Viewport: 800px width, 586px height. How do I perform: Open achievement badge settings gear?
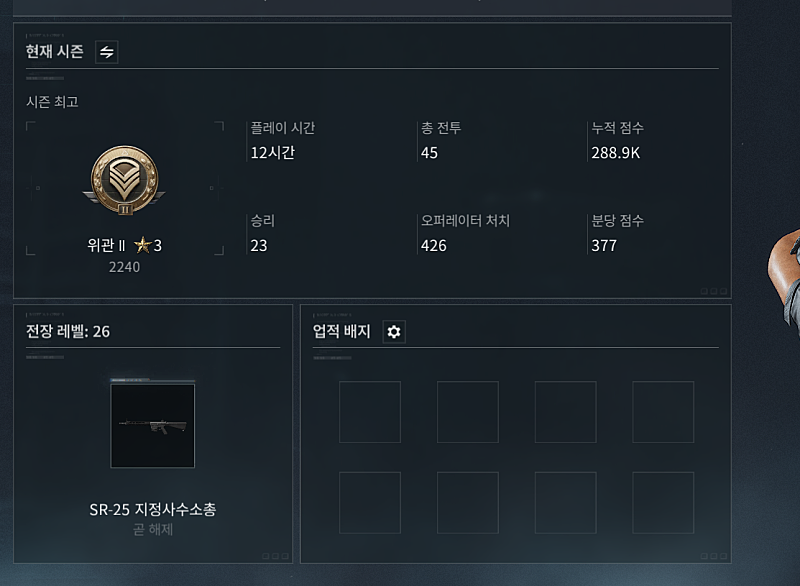[394, 332]
